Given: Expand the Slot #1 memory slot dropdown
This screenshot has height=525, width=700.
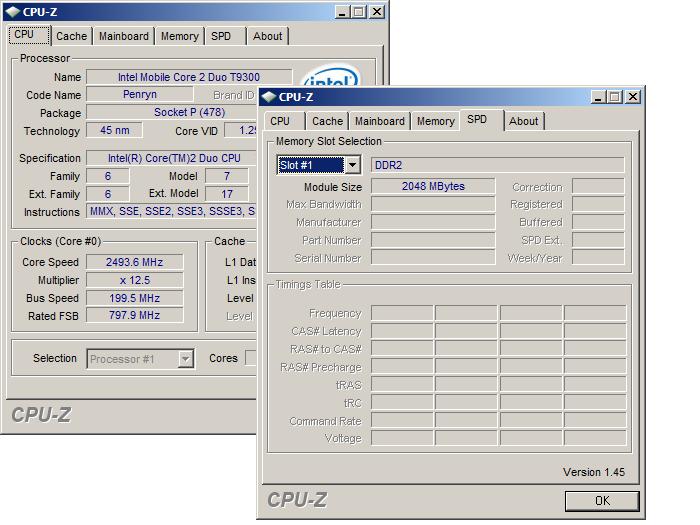Looking at the screenshot, I should [353, 165].
